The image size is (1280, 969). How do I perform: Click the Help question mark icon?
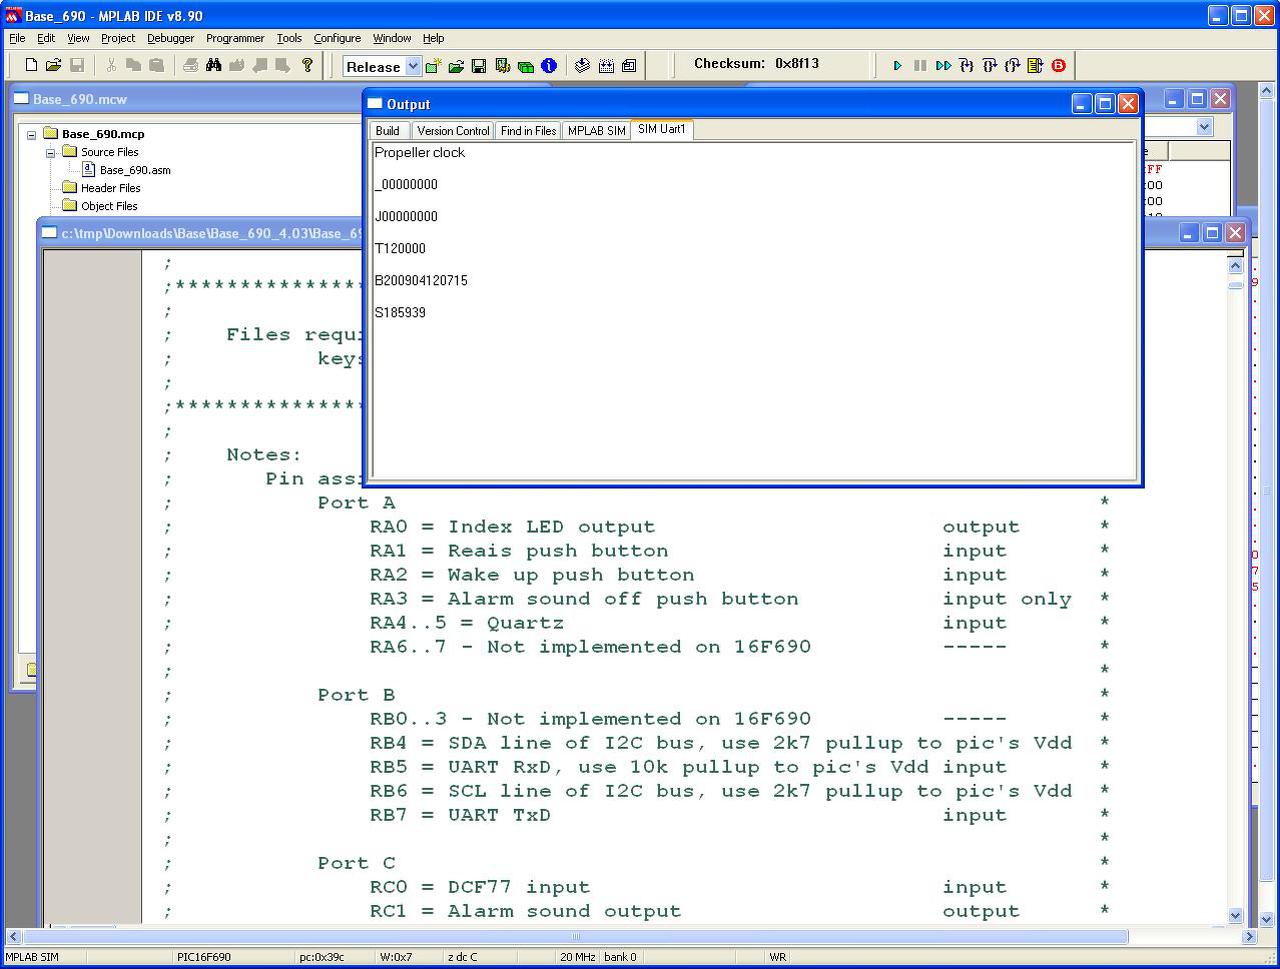click(307, 65)
